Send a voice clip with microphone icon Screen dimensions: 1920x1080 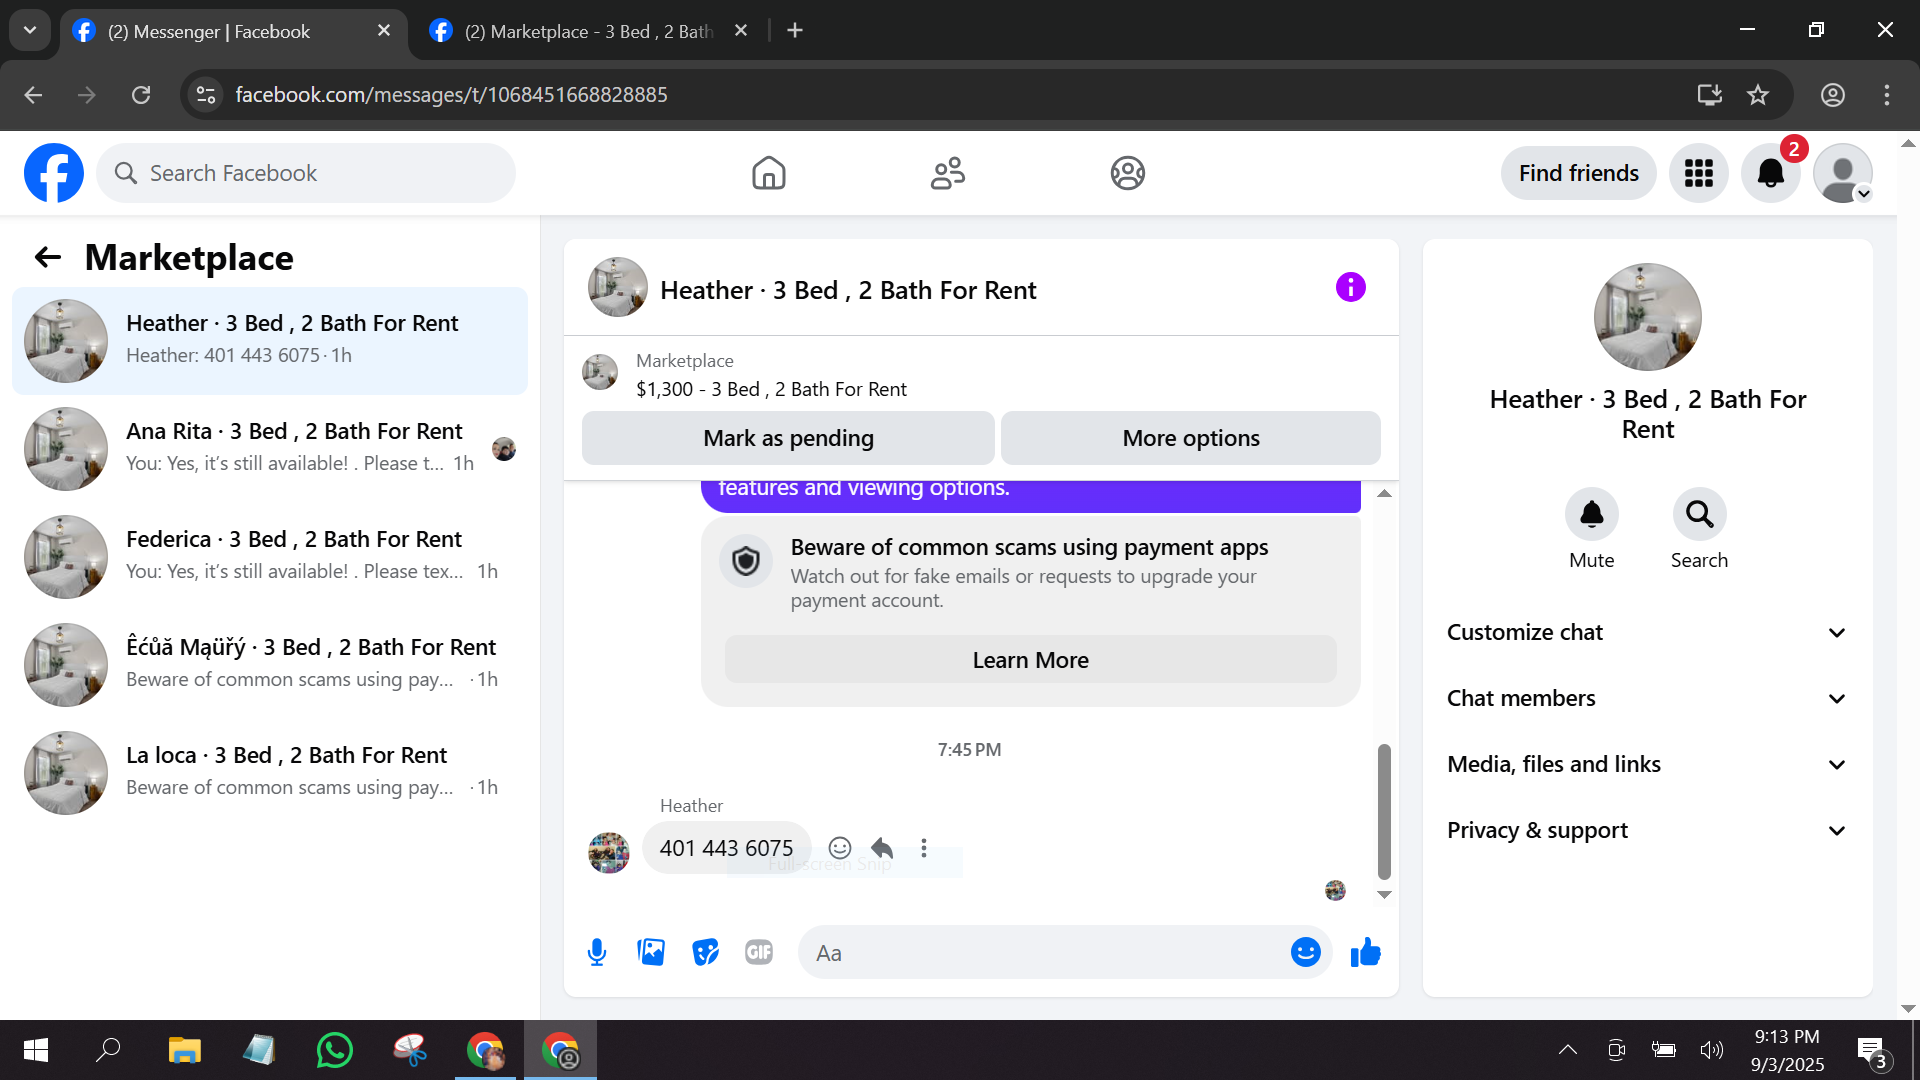pyautogui.click(x=597, y=952)
